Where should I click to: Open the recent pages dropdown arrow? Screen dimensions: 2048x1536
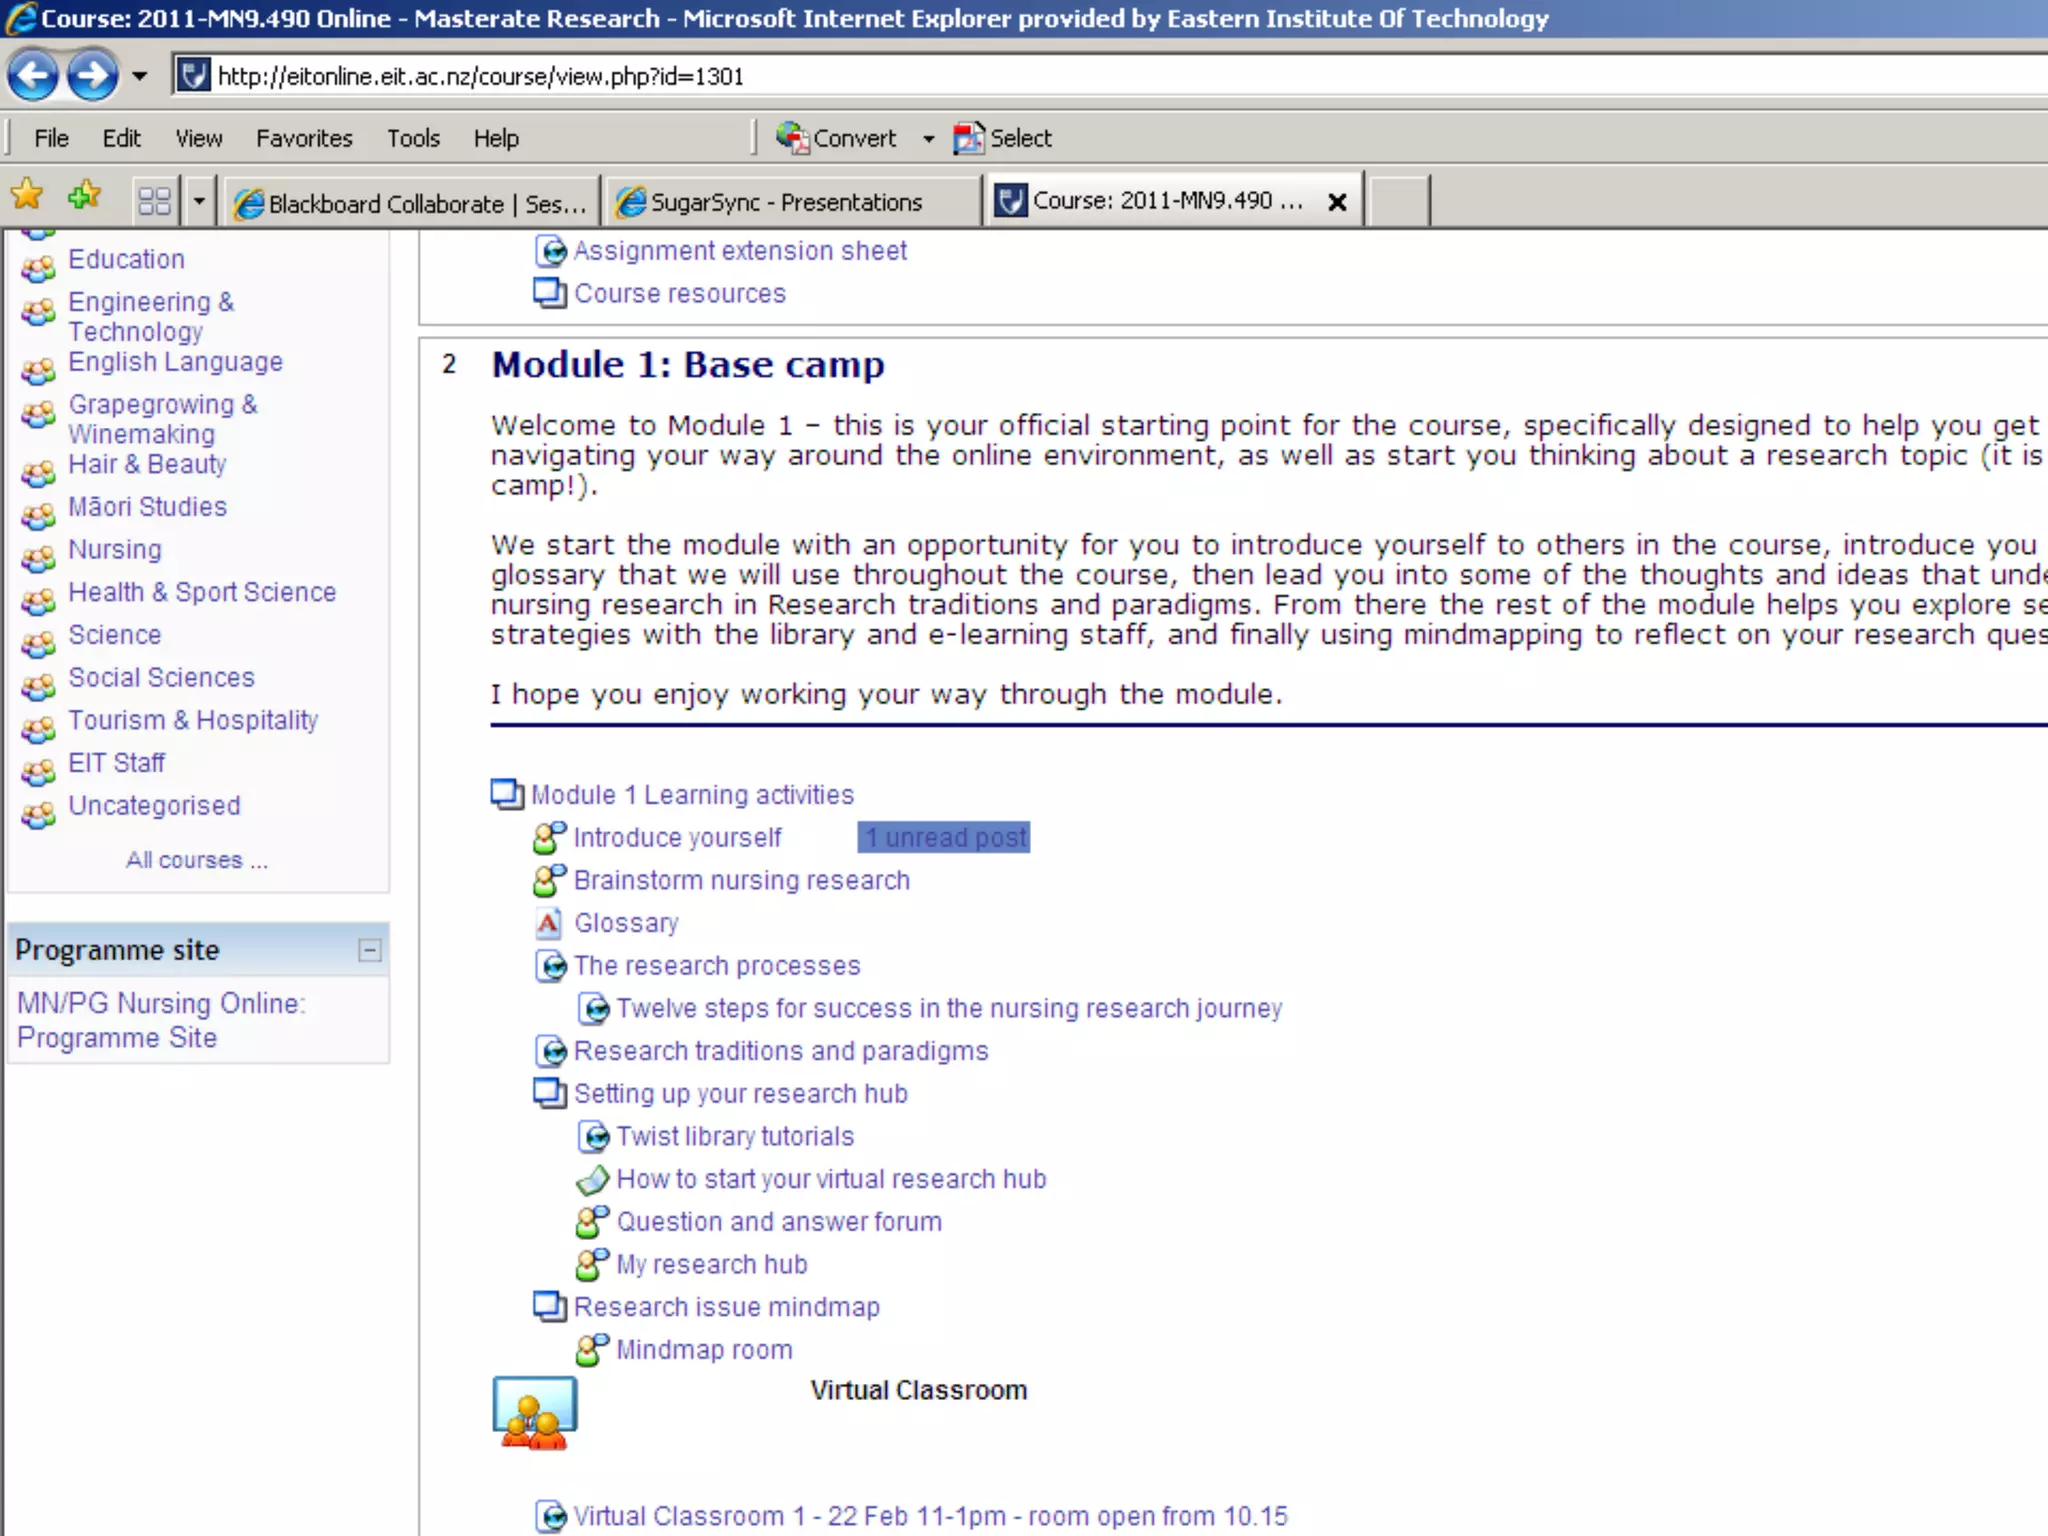[x=140, y=76]
